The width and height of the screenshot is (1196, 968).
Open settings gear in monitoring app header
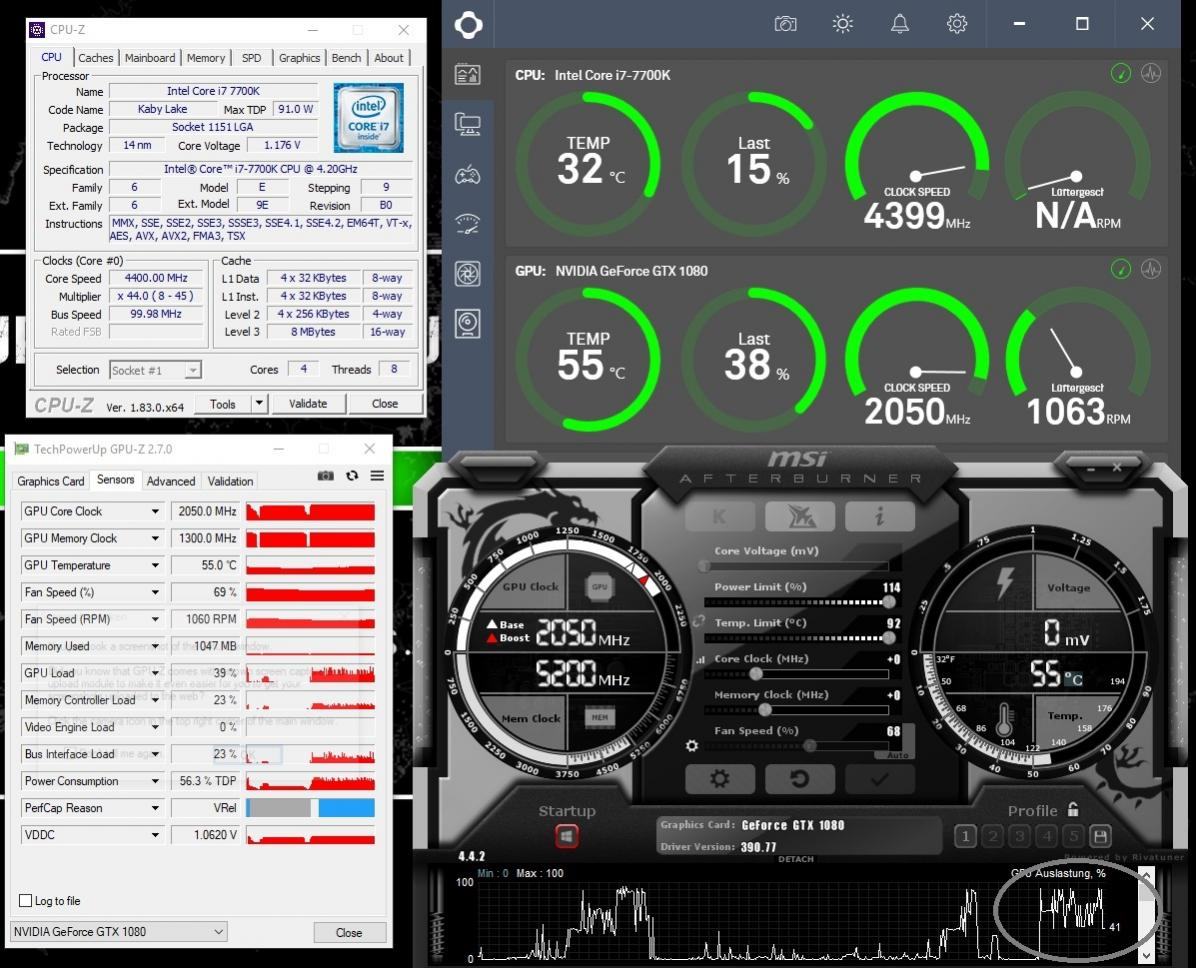pyautogui.click(x=956, y=24)
